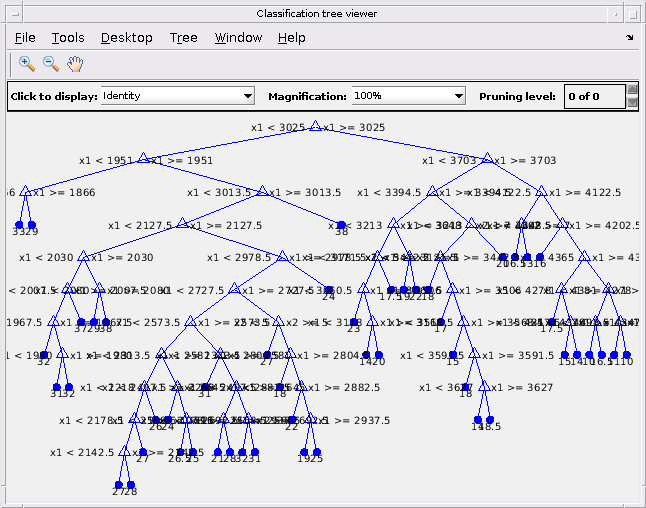
Task: Click the dock arrow icon at menu bar right
Action: (630, 37)
